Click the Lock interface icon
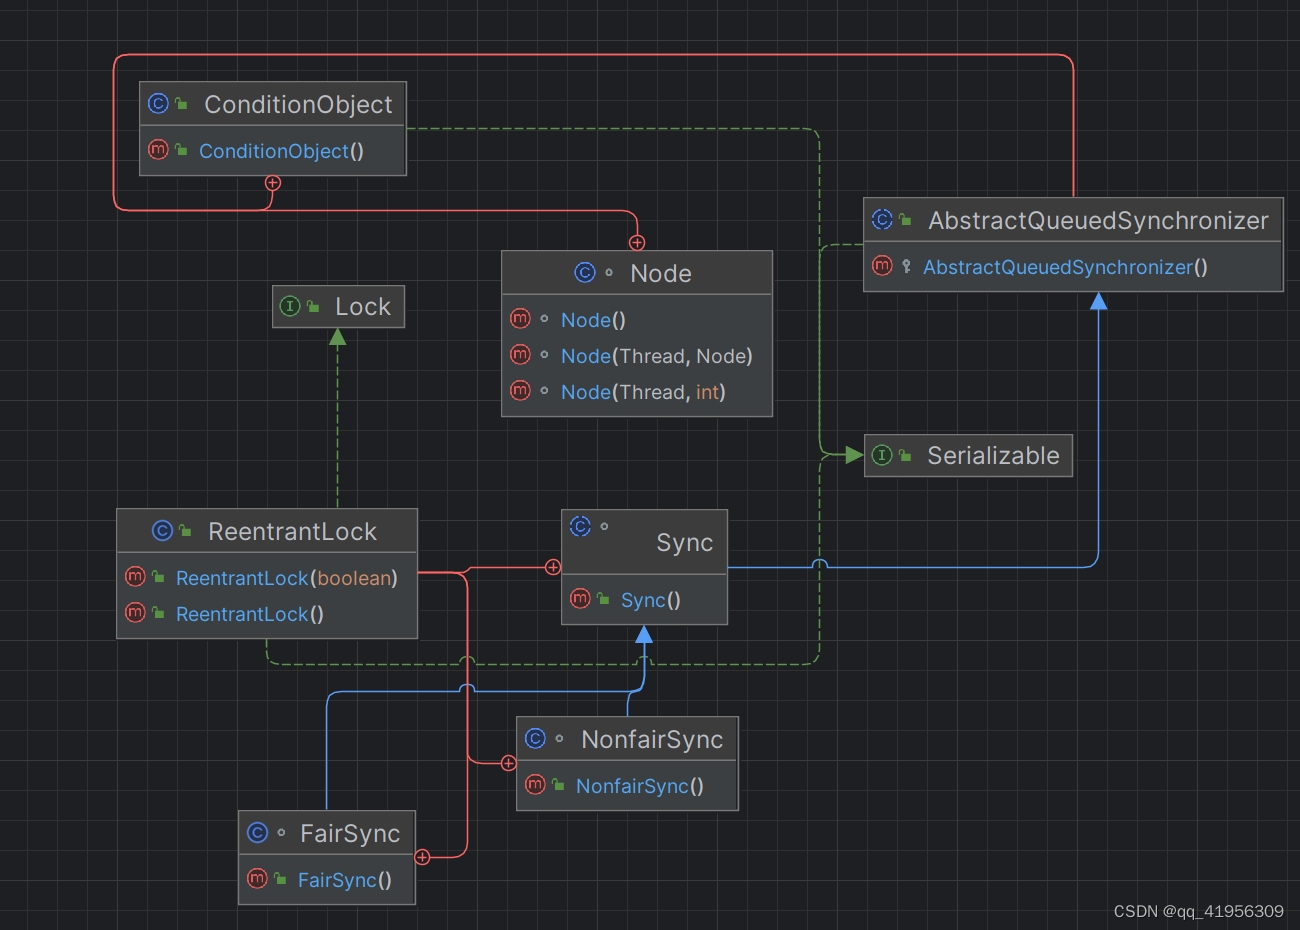The image size is (1300, 930). (290, 306)
